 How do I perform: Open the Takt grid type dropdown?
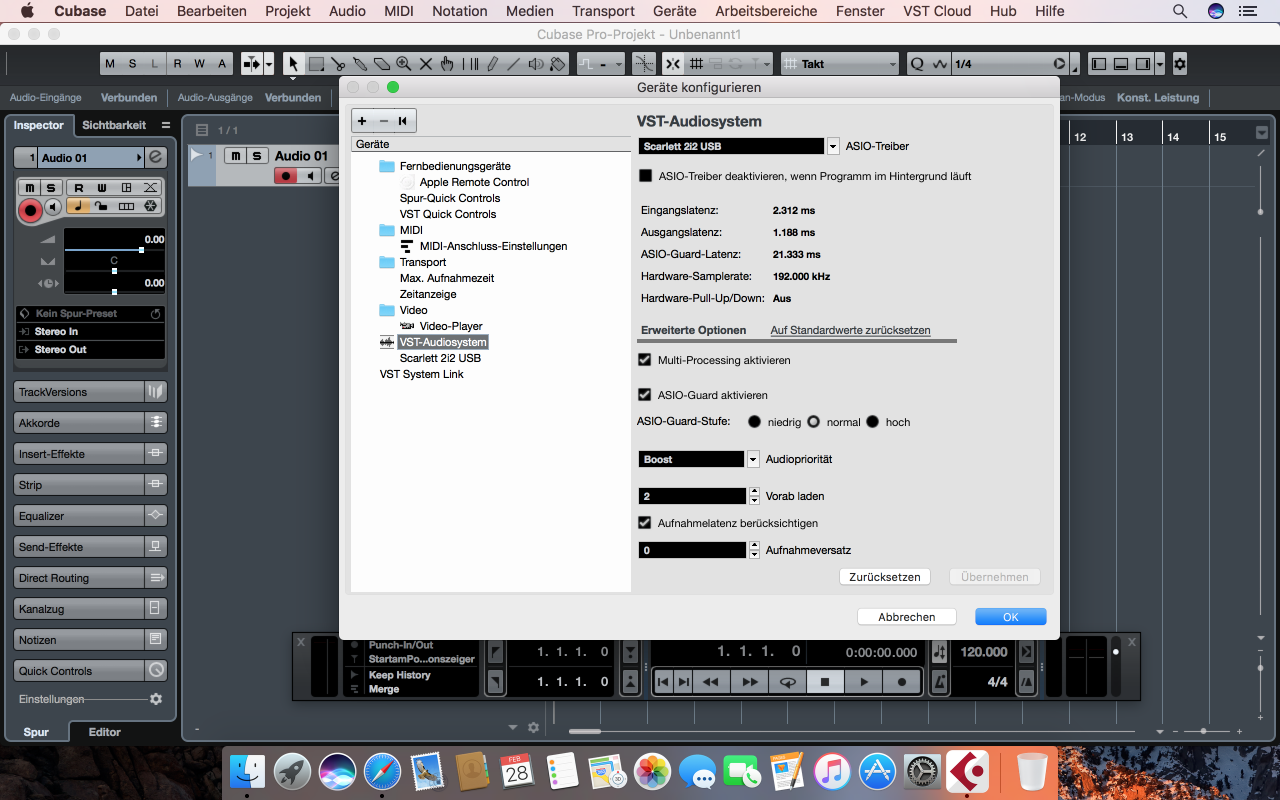click(840, 64)
